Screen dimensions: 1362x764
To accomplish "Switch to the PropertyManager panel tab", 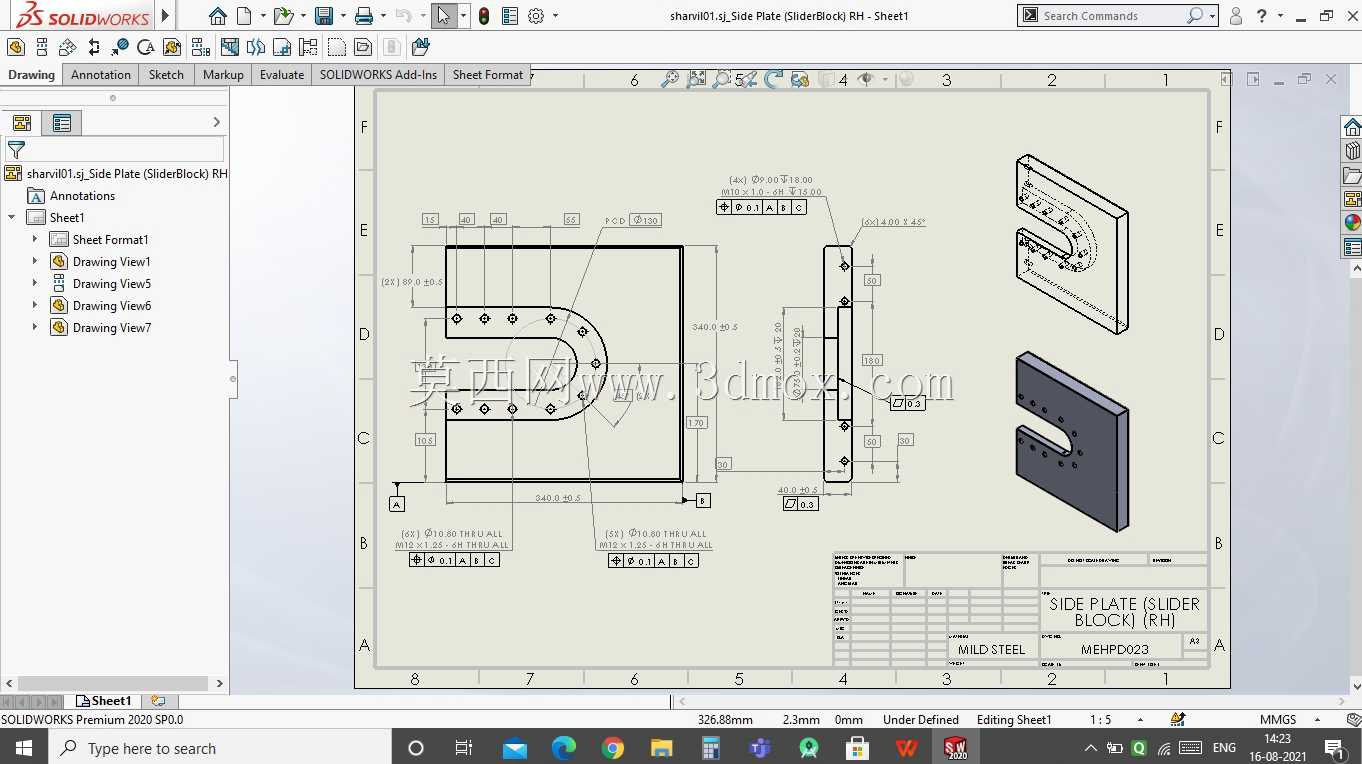I will click(62, 123).
